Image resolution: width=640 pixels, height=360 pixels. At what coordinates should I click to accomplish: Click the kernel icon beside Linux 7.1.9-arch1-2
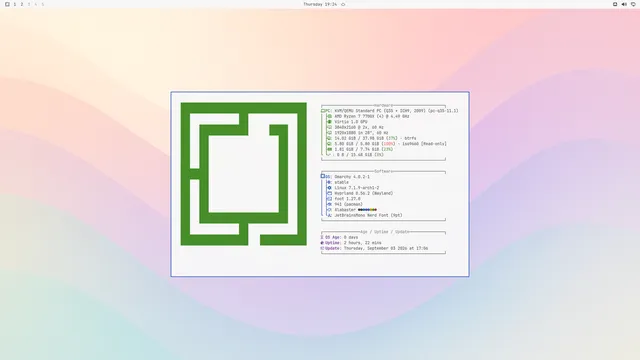pos(329,188)
